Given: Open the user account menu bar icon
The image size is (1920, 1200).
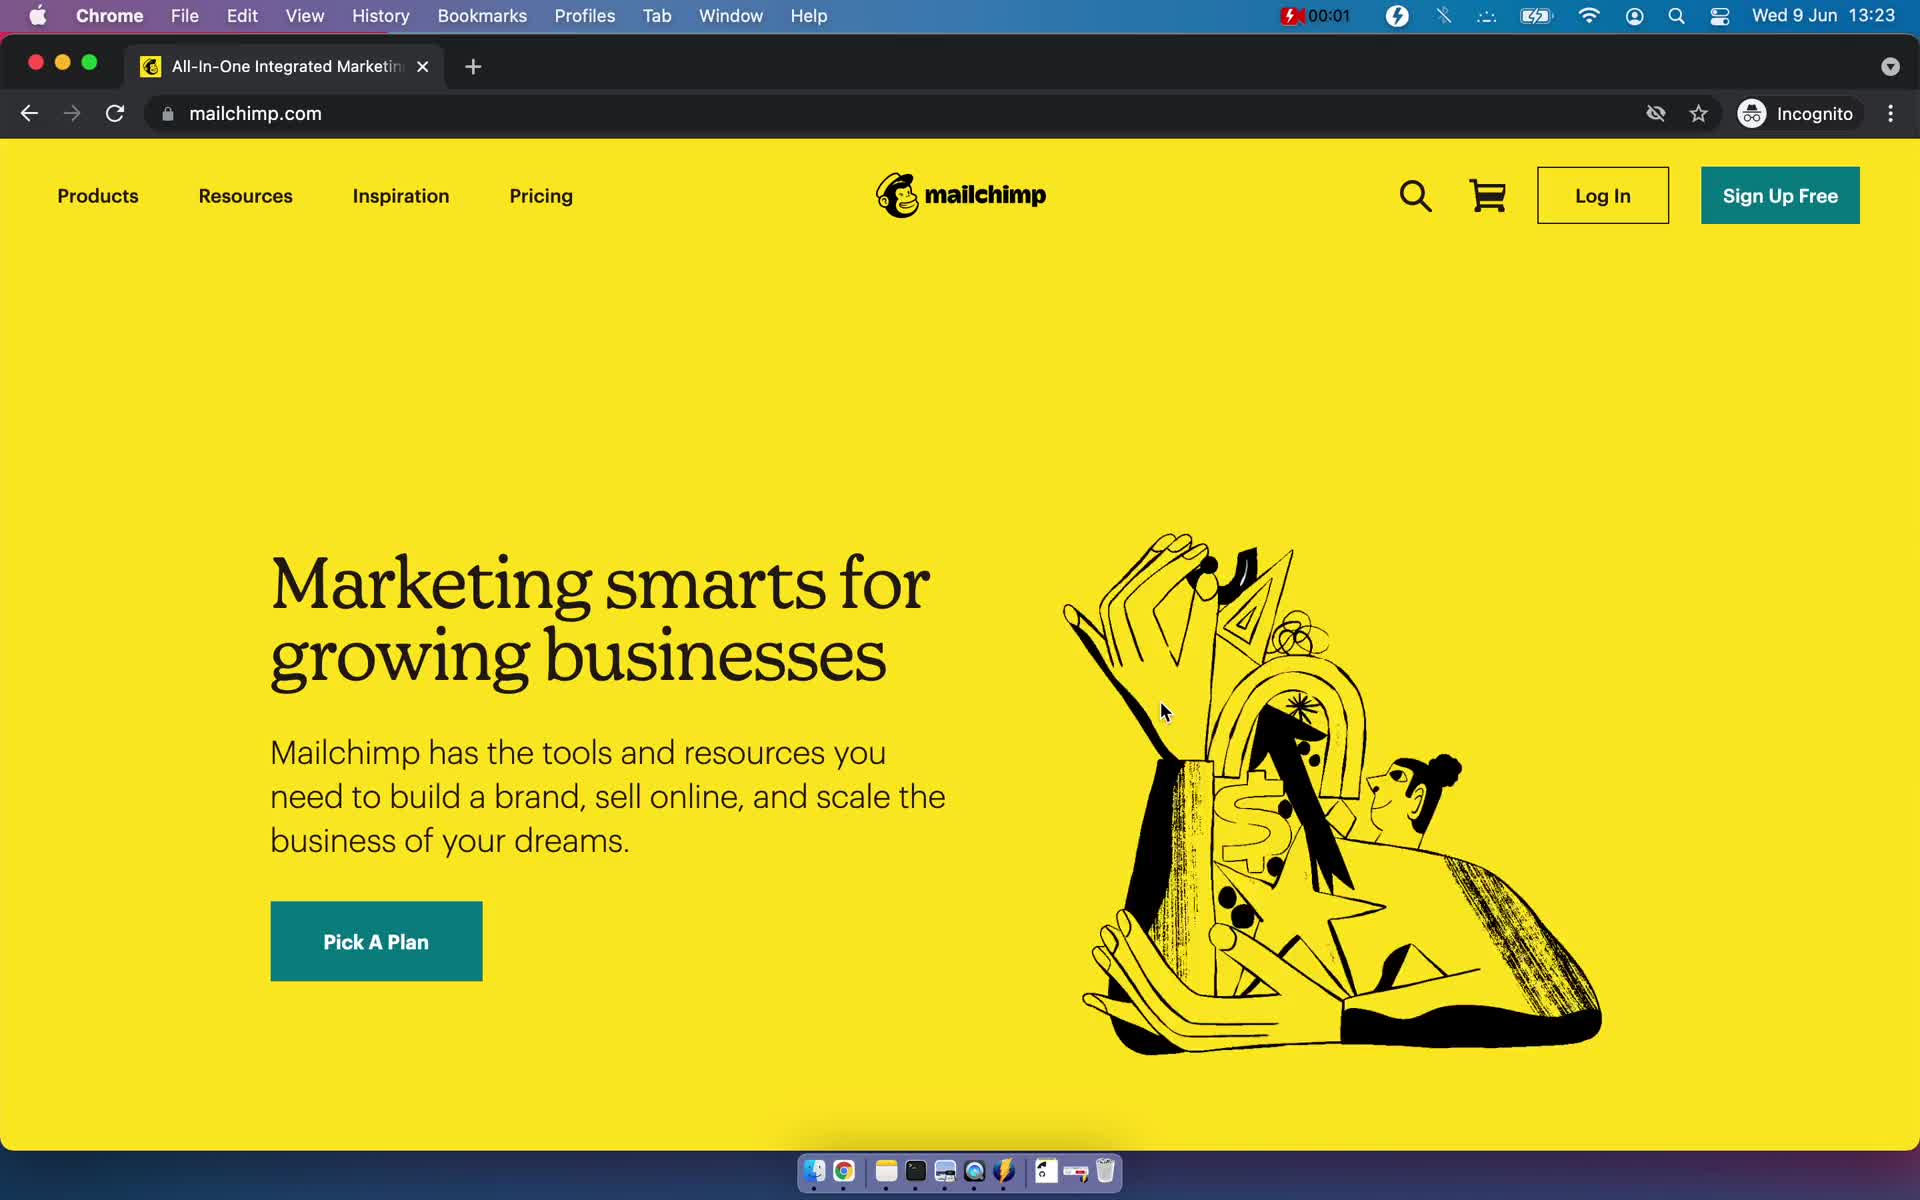Looking at the screenshot, I should tap(1634, 16).
